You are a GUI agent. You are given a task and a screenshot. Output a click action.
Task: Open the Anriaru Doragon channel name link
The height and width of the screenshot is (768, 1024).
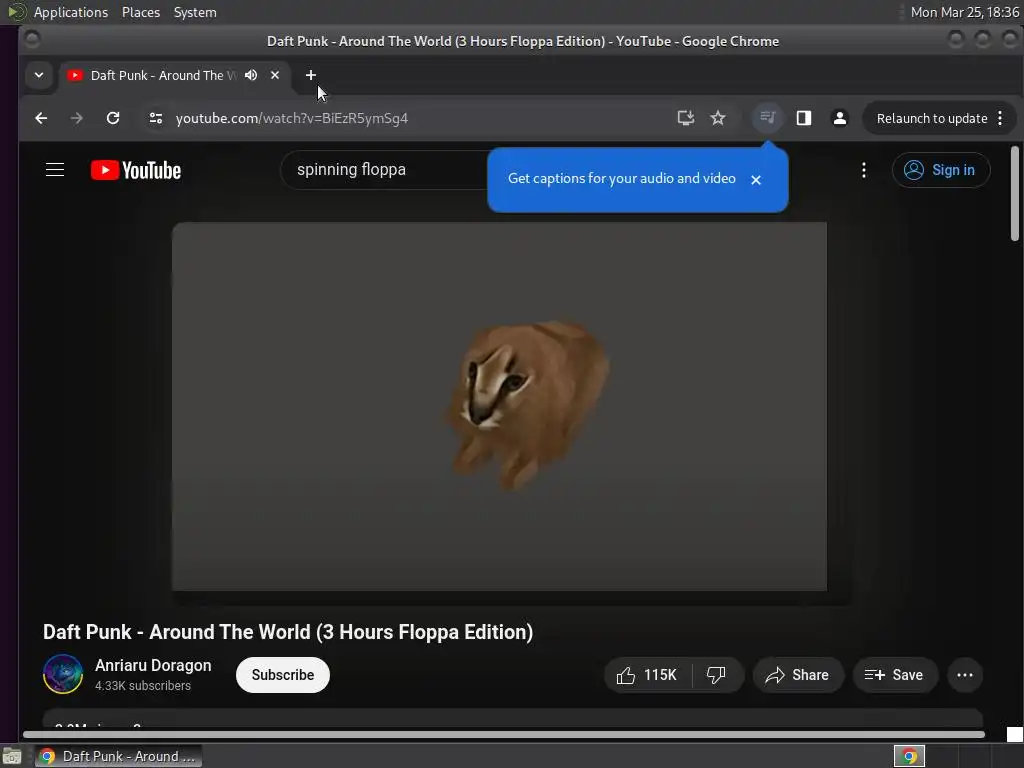pos(153,665)
